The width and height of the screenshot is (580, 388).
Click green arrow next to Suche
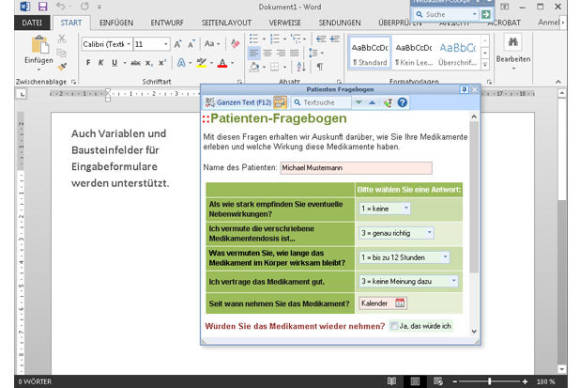click(x=486, y=14)
